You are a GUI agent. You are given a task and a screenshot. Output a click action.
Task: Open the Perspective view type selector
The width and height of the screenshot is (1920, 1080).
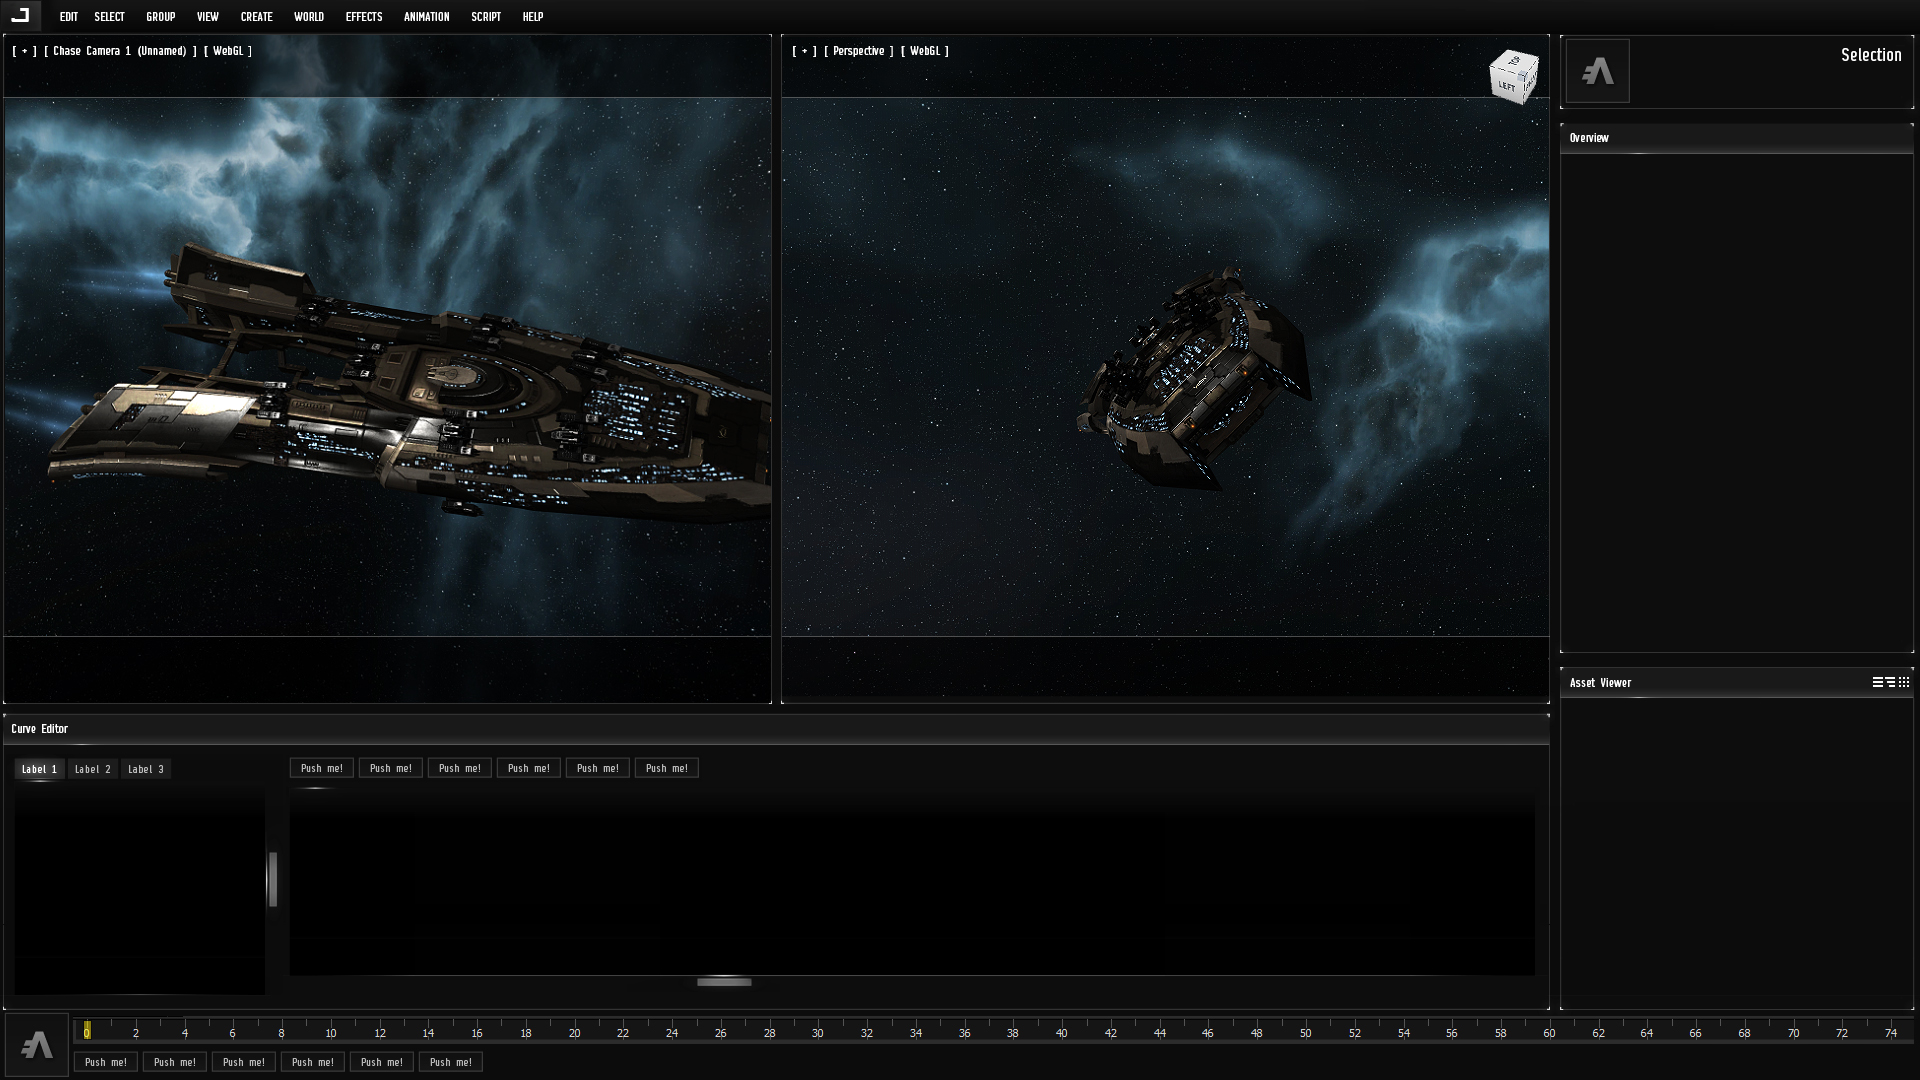coord(858,51)
